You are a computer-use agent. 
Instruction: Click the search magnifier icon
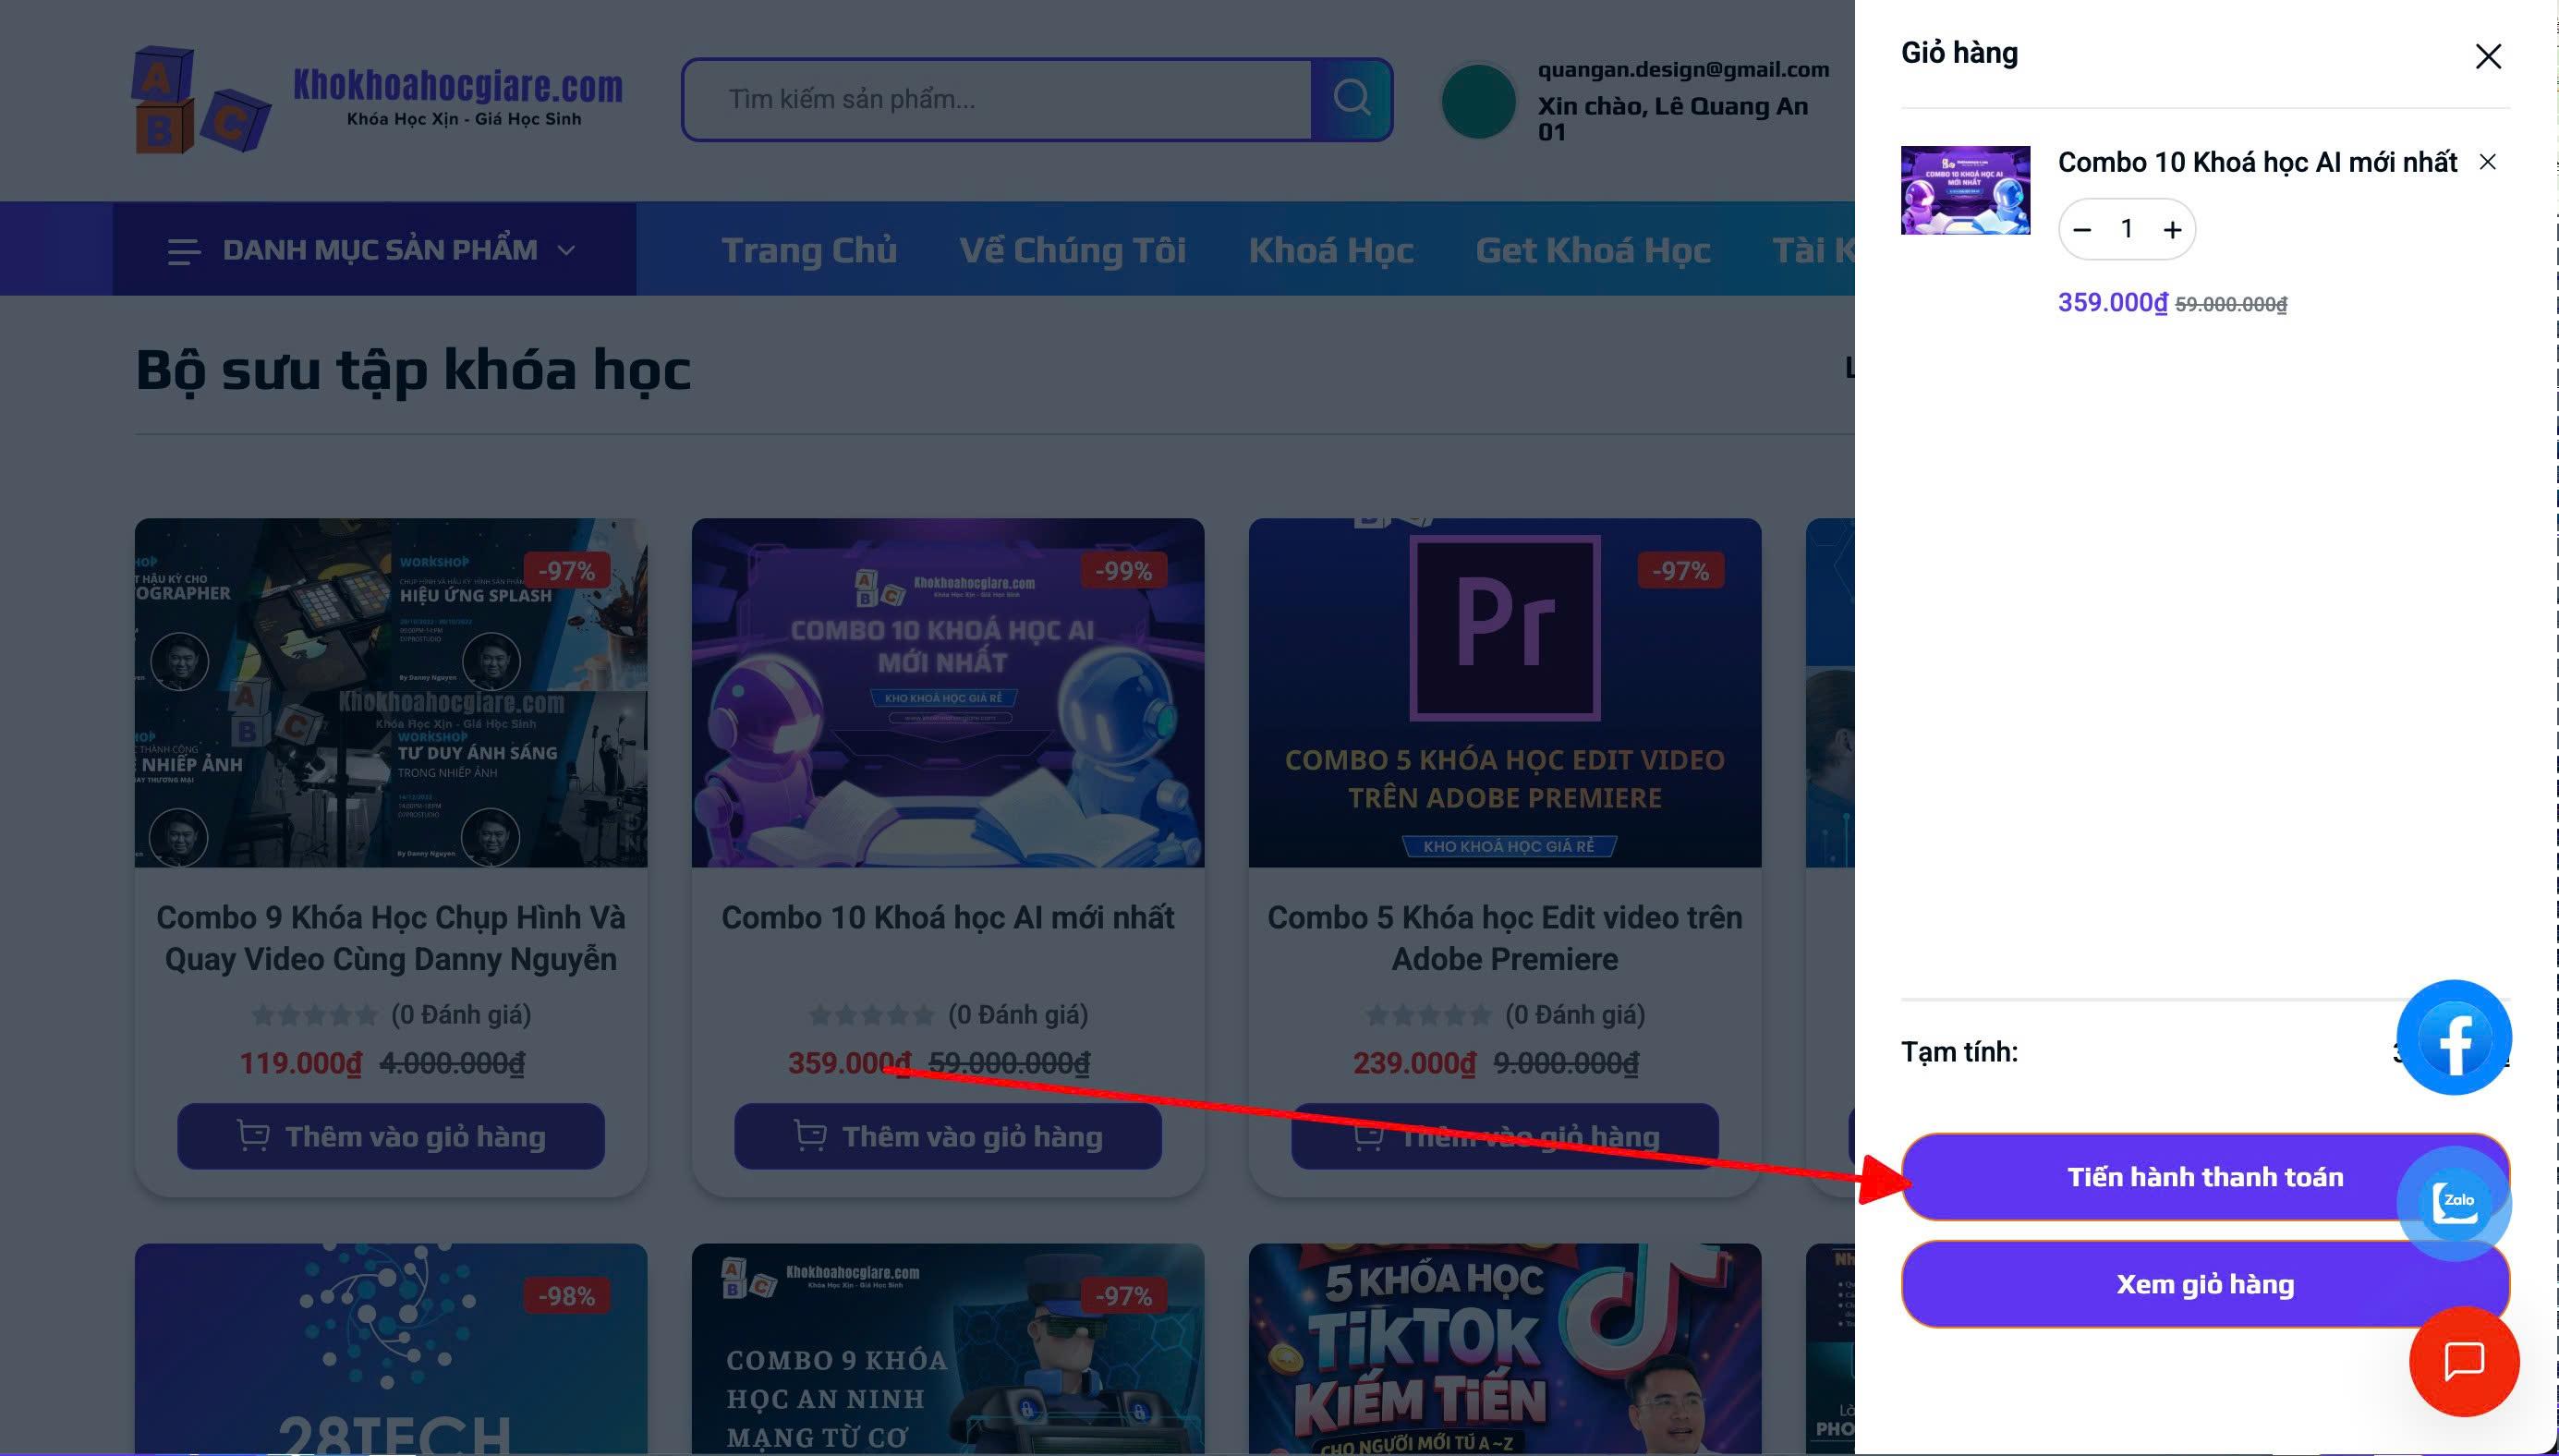point(1351,98)
